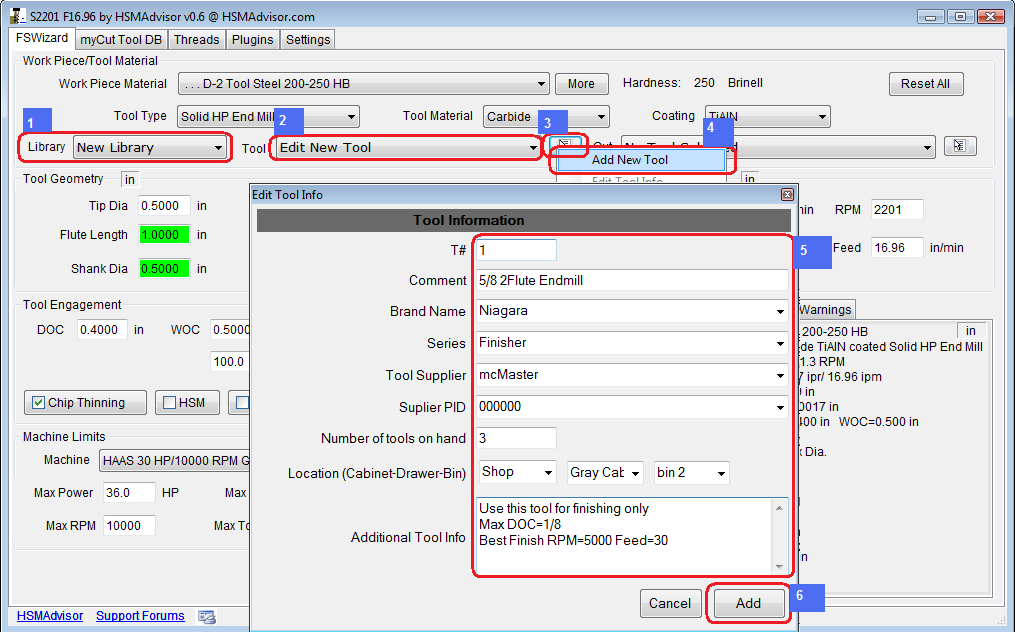Click the Reset All button

coord(925,84)
